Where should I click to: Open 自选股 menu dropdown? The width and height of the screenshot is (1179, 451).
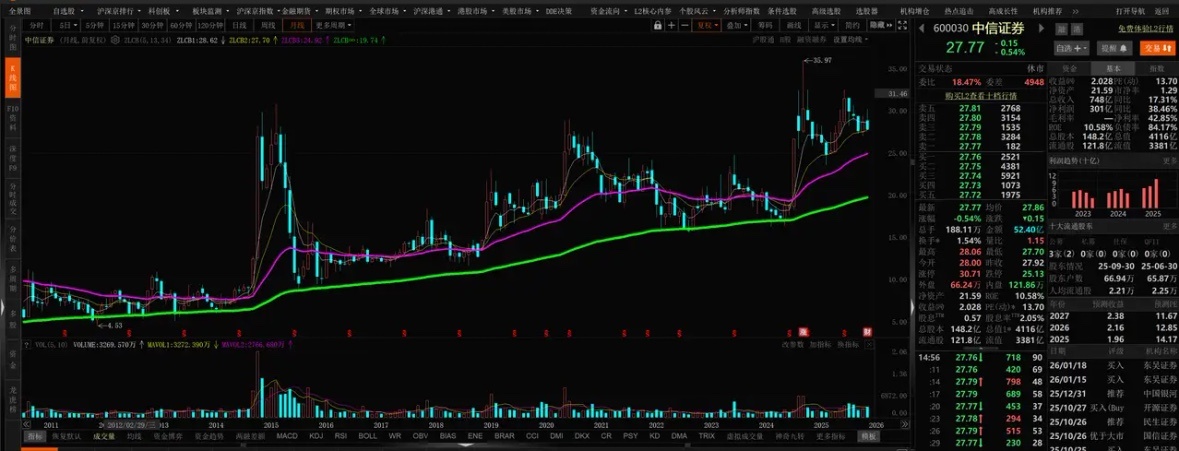(67, 12)
